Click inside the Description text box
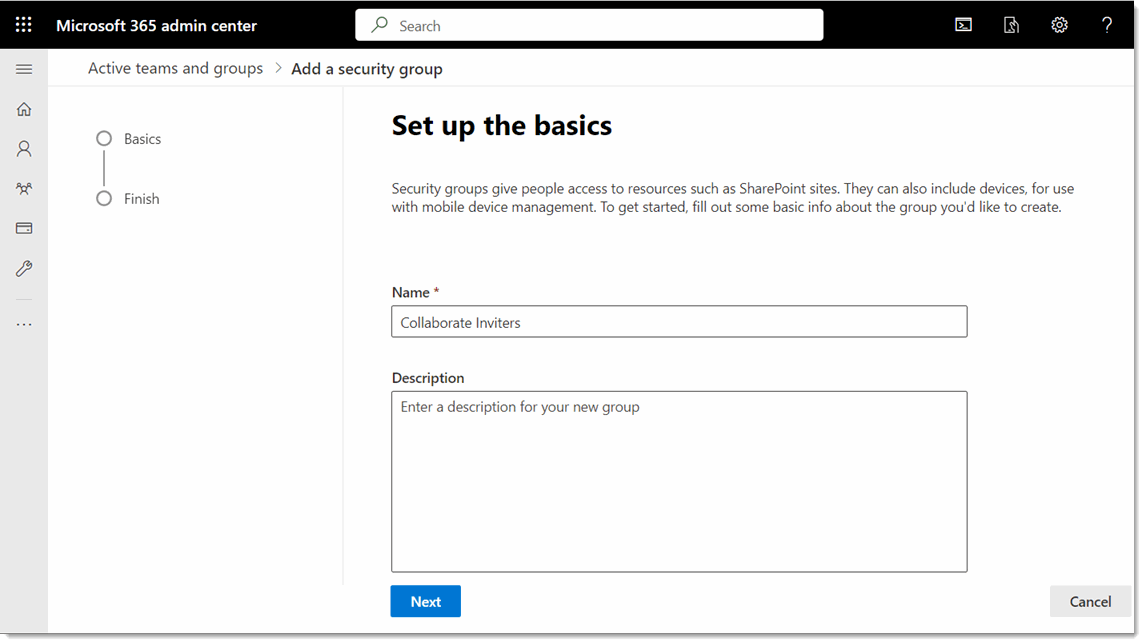The height and width of the screenshot is (644, 1144). click(679, 480)
